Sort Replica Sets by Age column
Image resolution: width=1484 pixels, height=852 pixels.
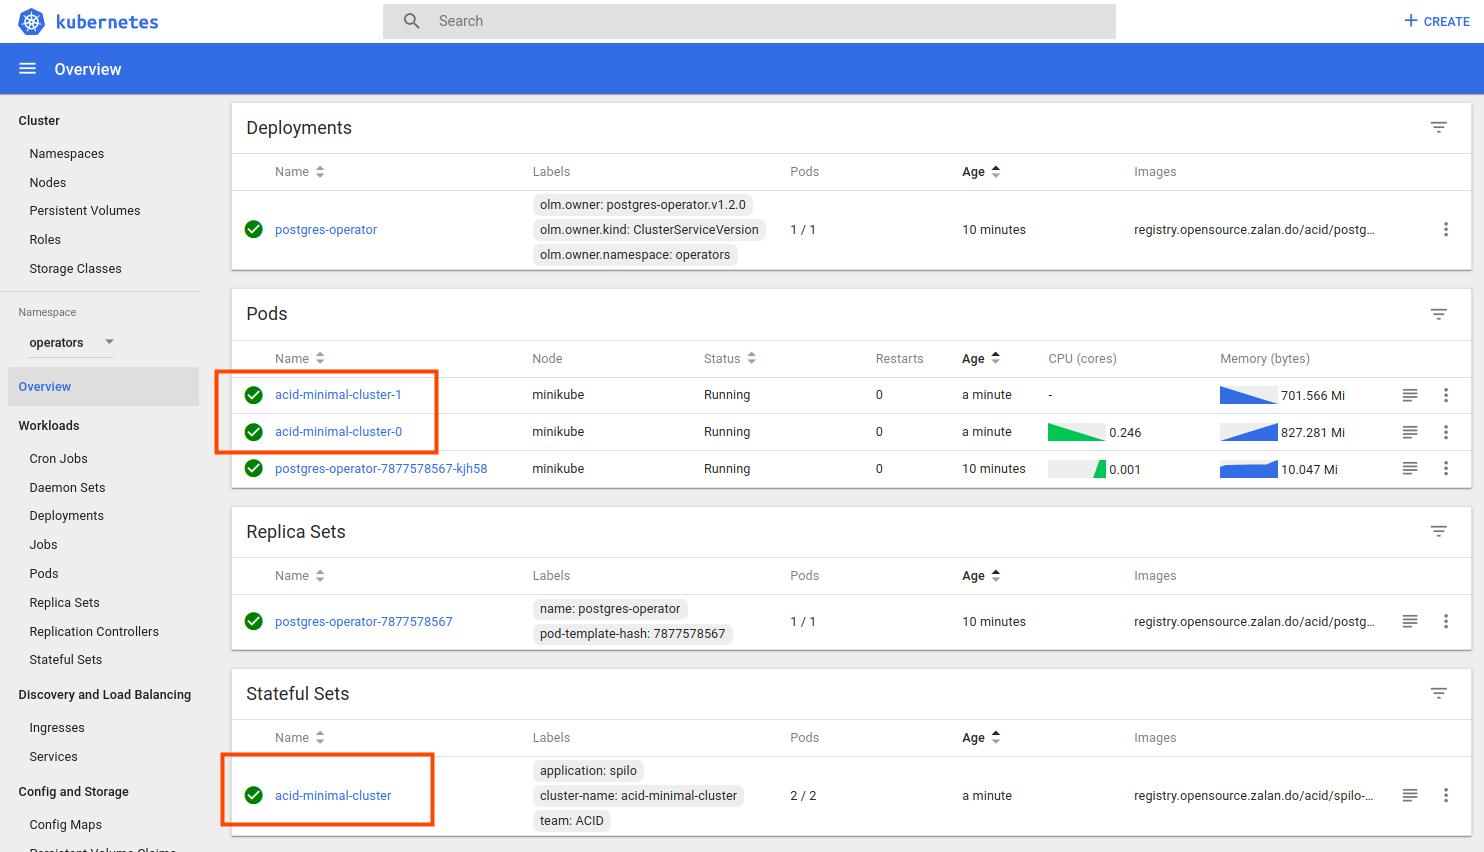[x=981, y=576]
